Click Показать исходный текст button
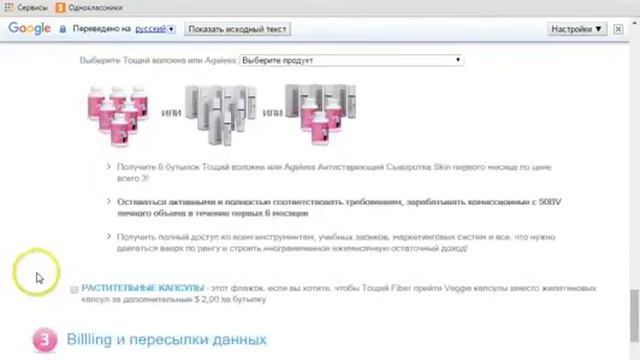 [237, 29]
